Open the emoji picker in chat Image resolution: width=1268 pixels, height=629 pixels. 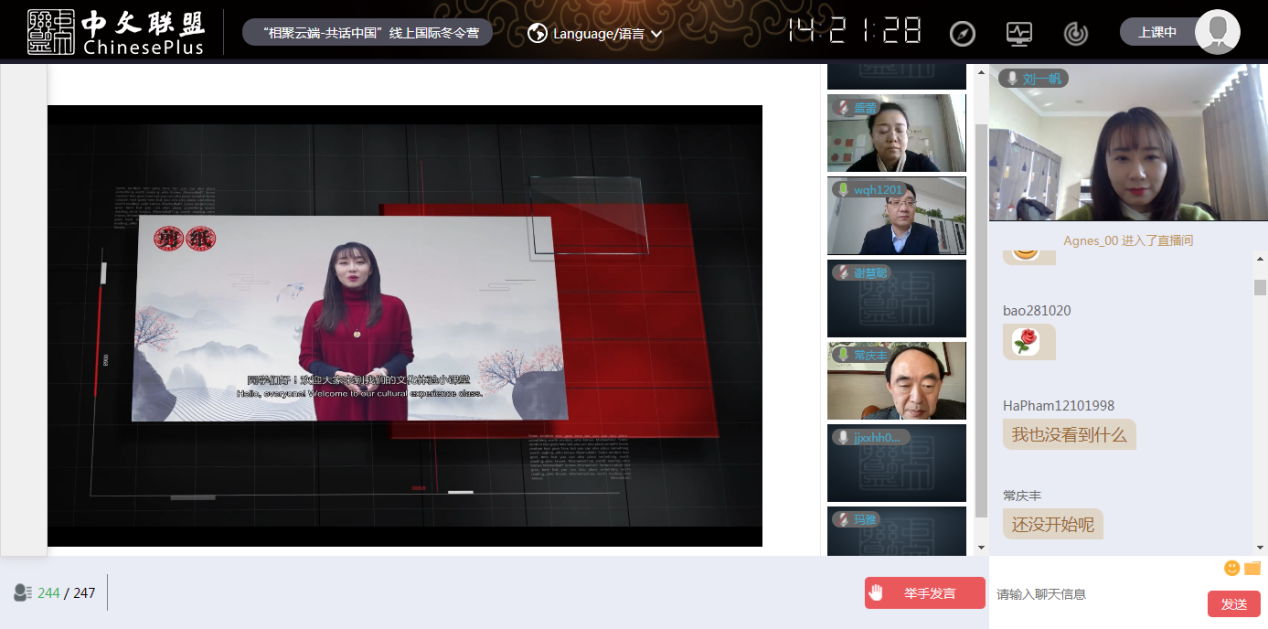(1232, 568)
